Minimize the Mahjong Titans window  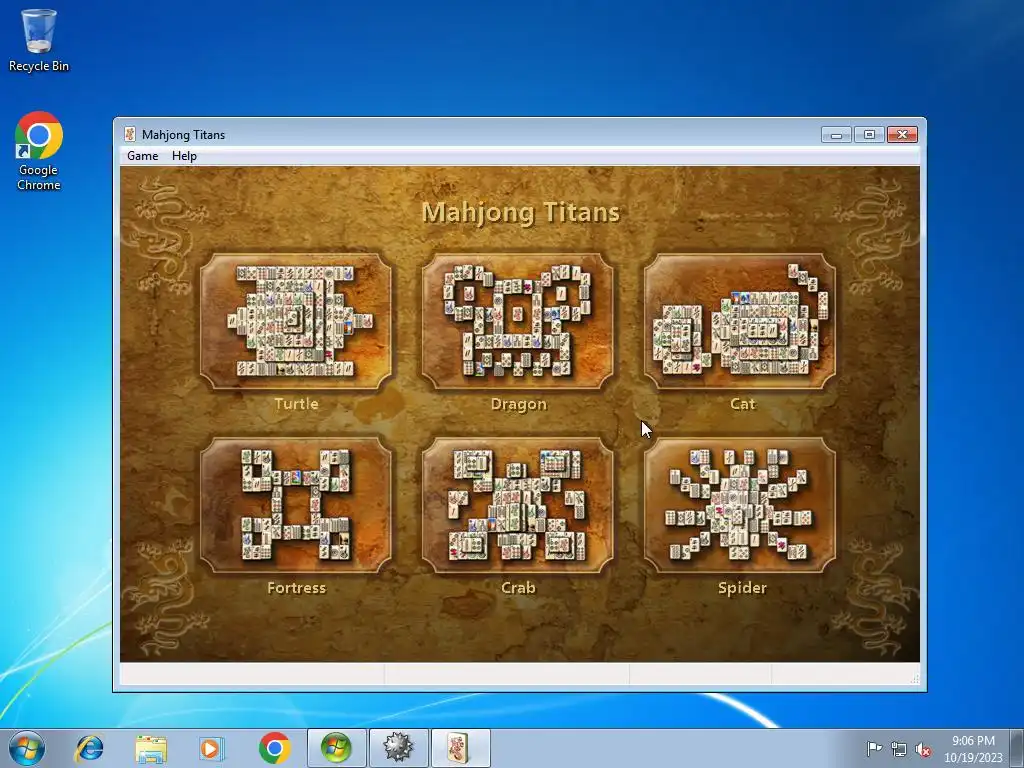[x=836, y=135]
